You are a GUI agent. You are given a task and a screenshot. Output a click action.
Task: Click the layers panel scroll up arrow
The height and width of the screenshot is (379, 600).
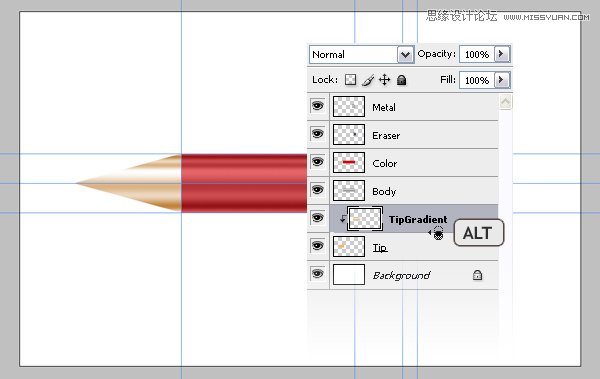point(505,102)
